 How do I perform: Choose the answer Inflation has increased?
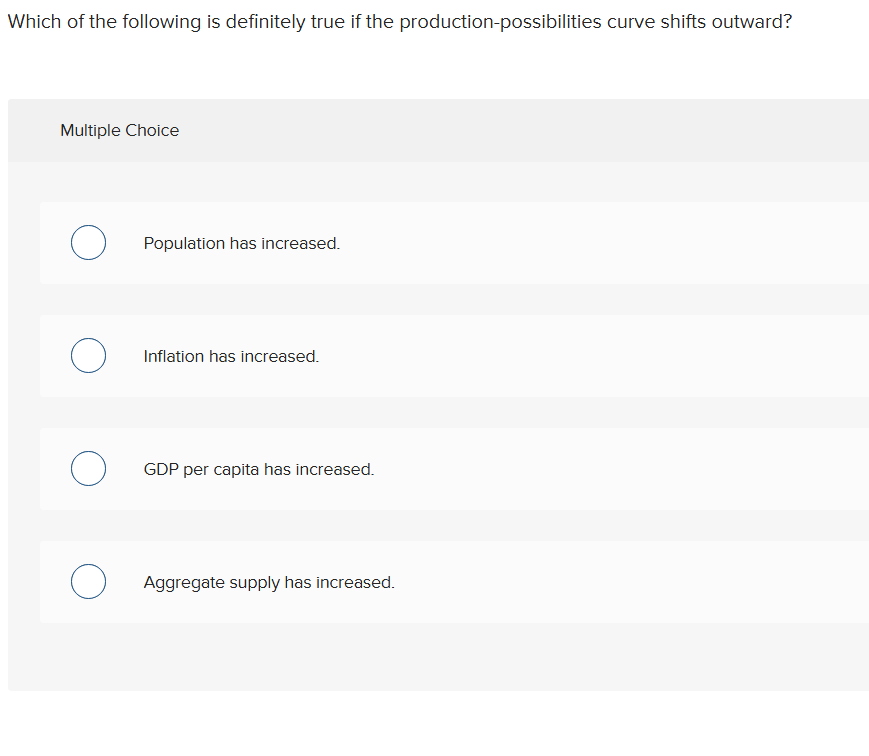point(230,356)
